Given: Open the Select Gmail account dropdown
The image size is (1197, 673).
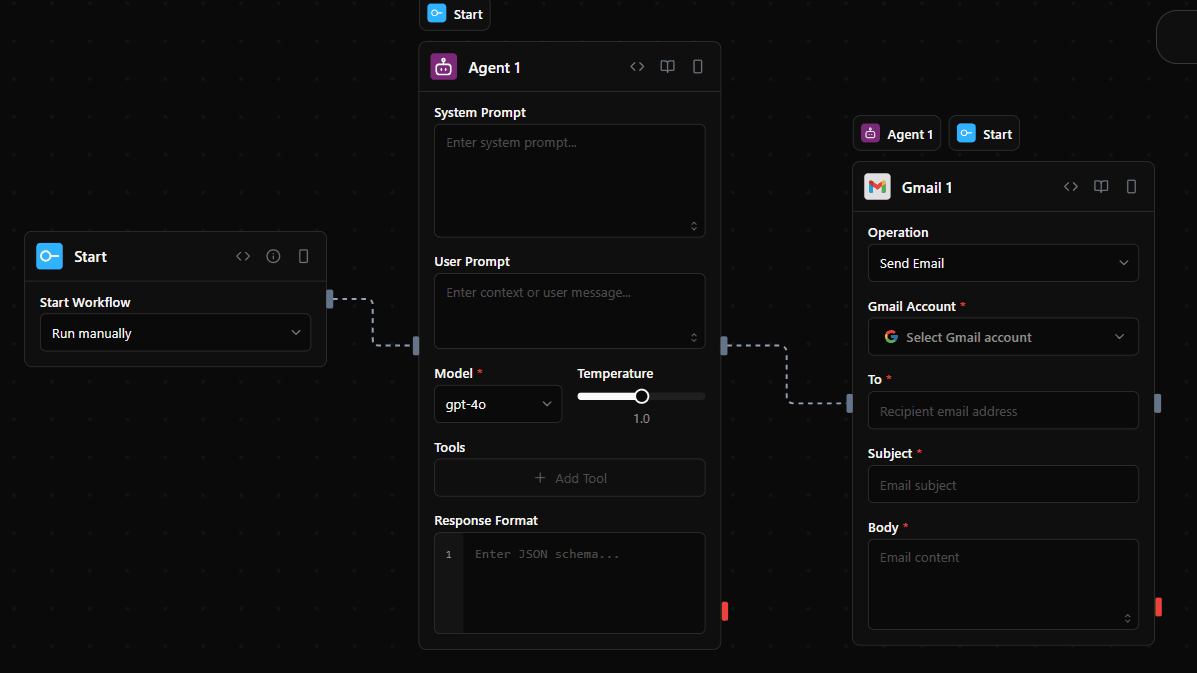Looking at the screenshot, I should point(1002,337).
